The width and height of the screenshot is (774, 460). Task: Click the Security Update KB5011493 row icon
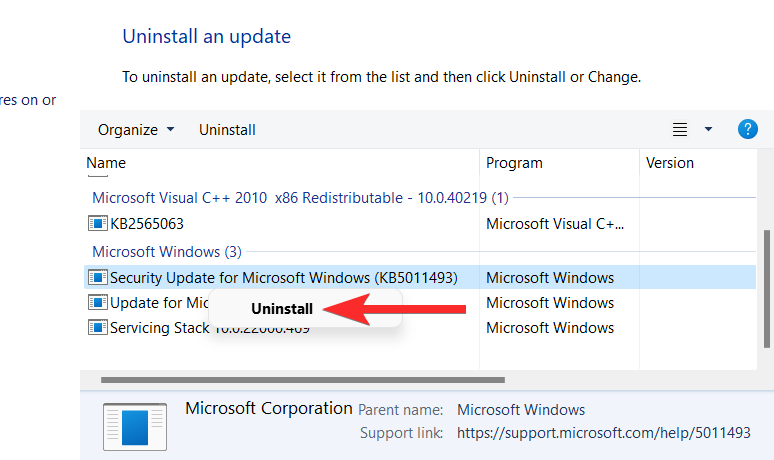pos(98,277)
